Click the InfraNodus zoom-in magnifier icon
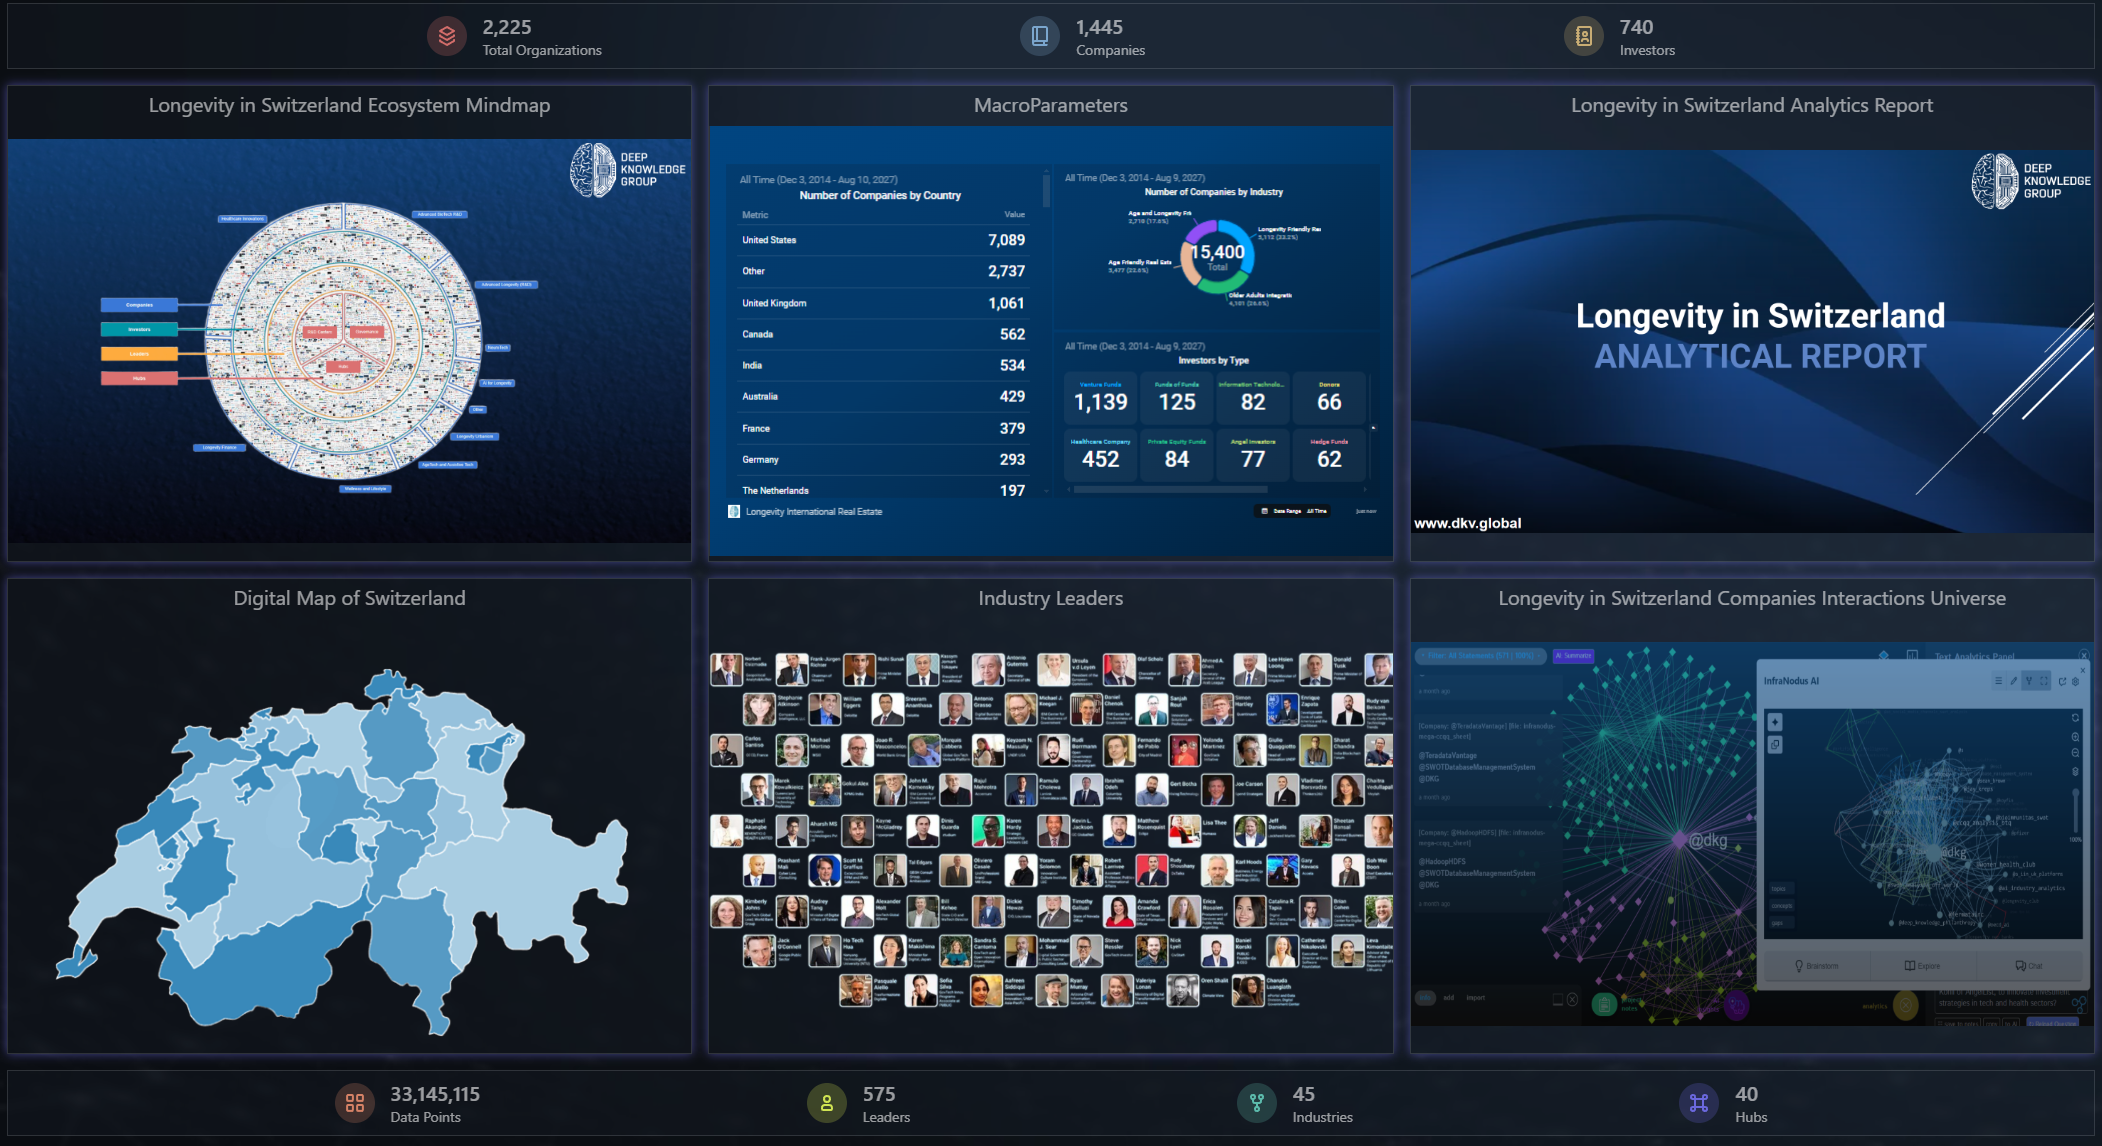 2075,737
